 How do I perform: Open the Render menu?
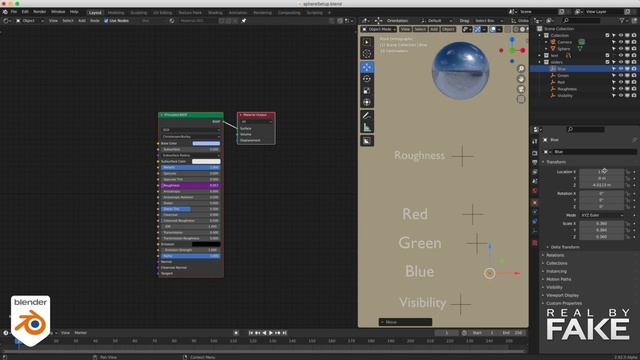click(x=40, y=12)
